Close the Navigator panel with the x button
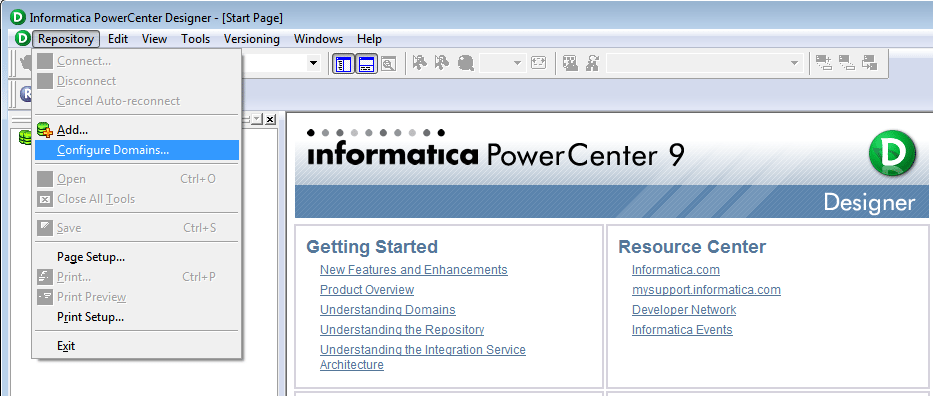 coord(270,120)
